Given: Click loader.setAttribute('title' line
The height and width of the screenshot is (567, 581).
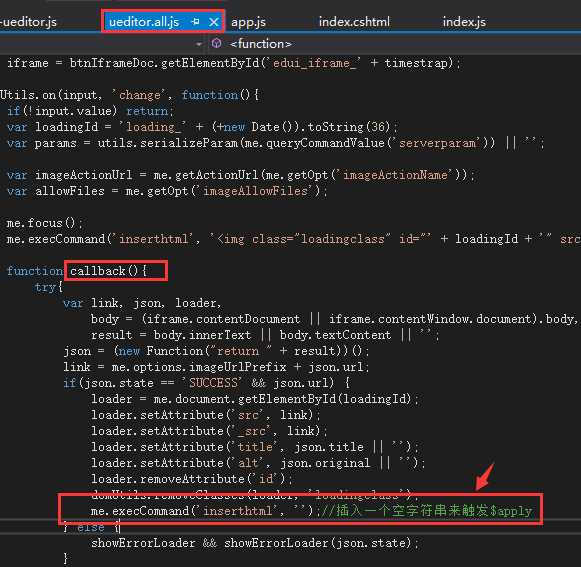Looking at the screenshot, I should 255,447.
